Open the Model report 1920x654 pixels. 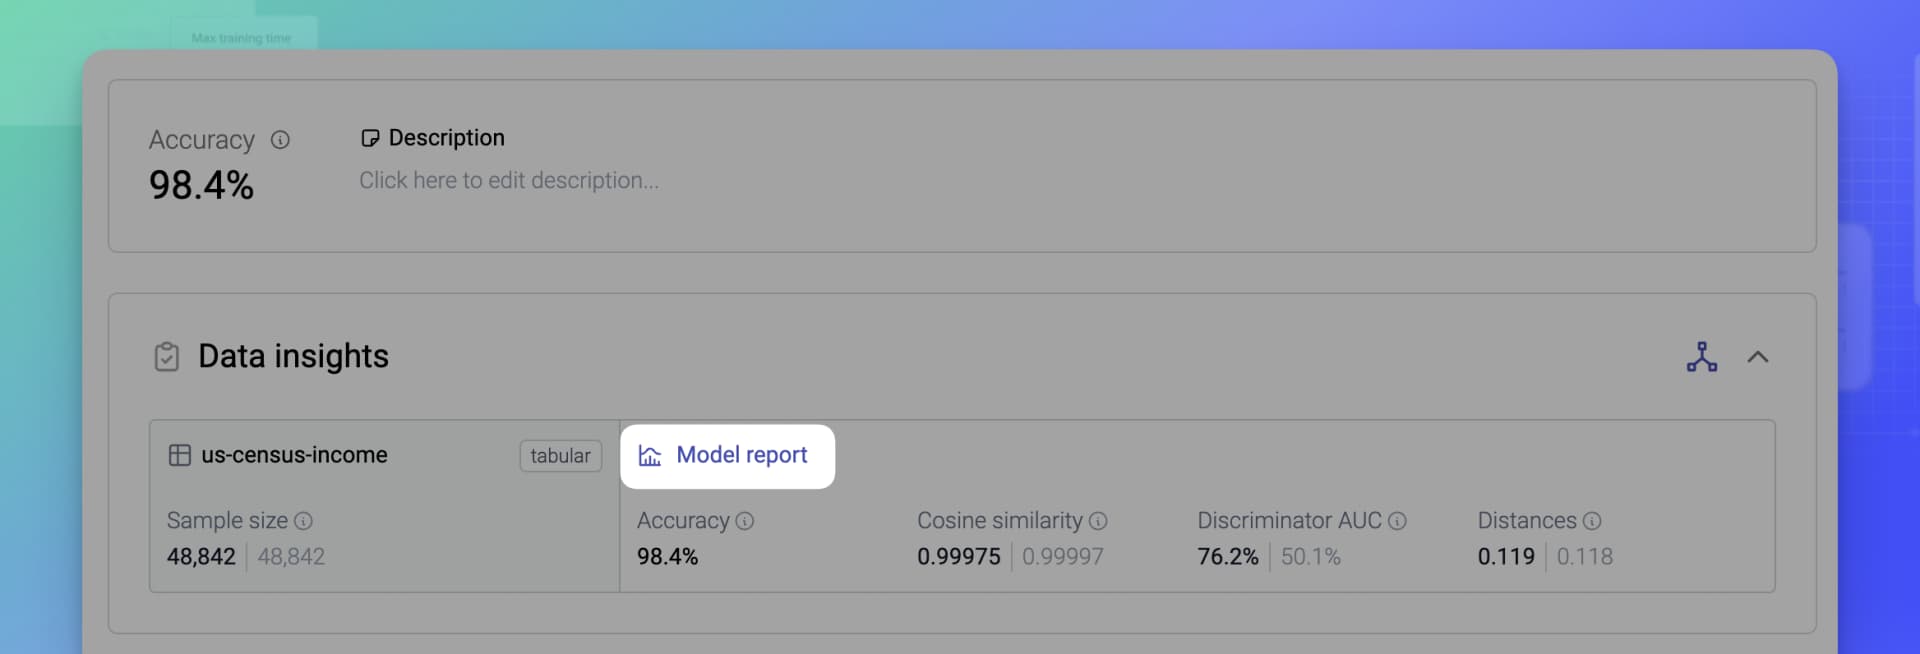[742, 455]
